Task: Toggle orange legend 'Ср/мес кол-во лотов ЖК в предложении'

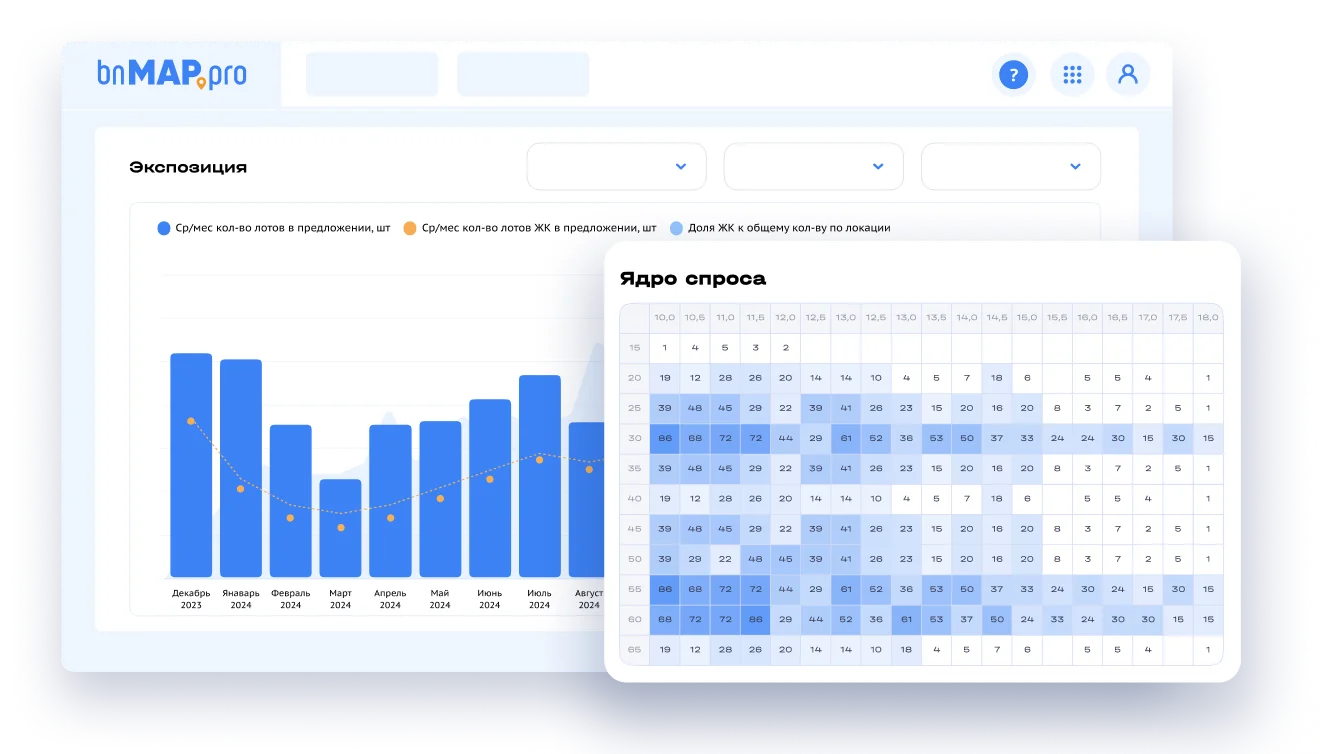Action: click(530, 227)
